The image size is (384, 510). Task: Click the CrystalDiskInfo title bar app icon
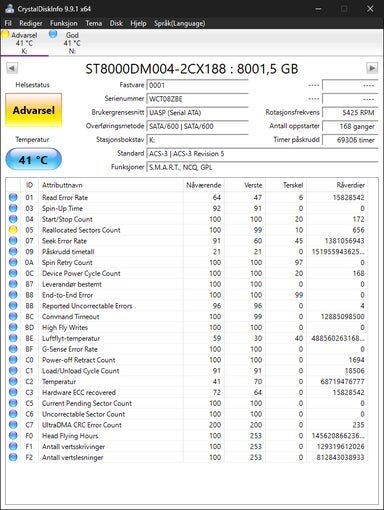(9, 8)
